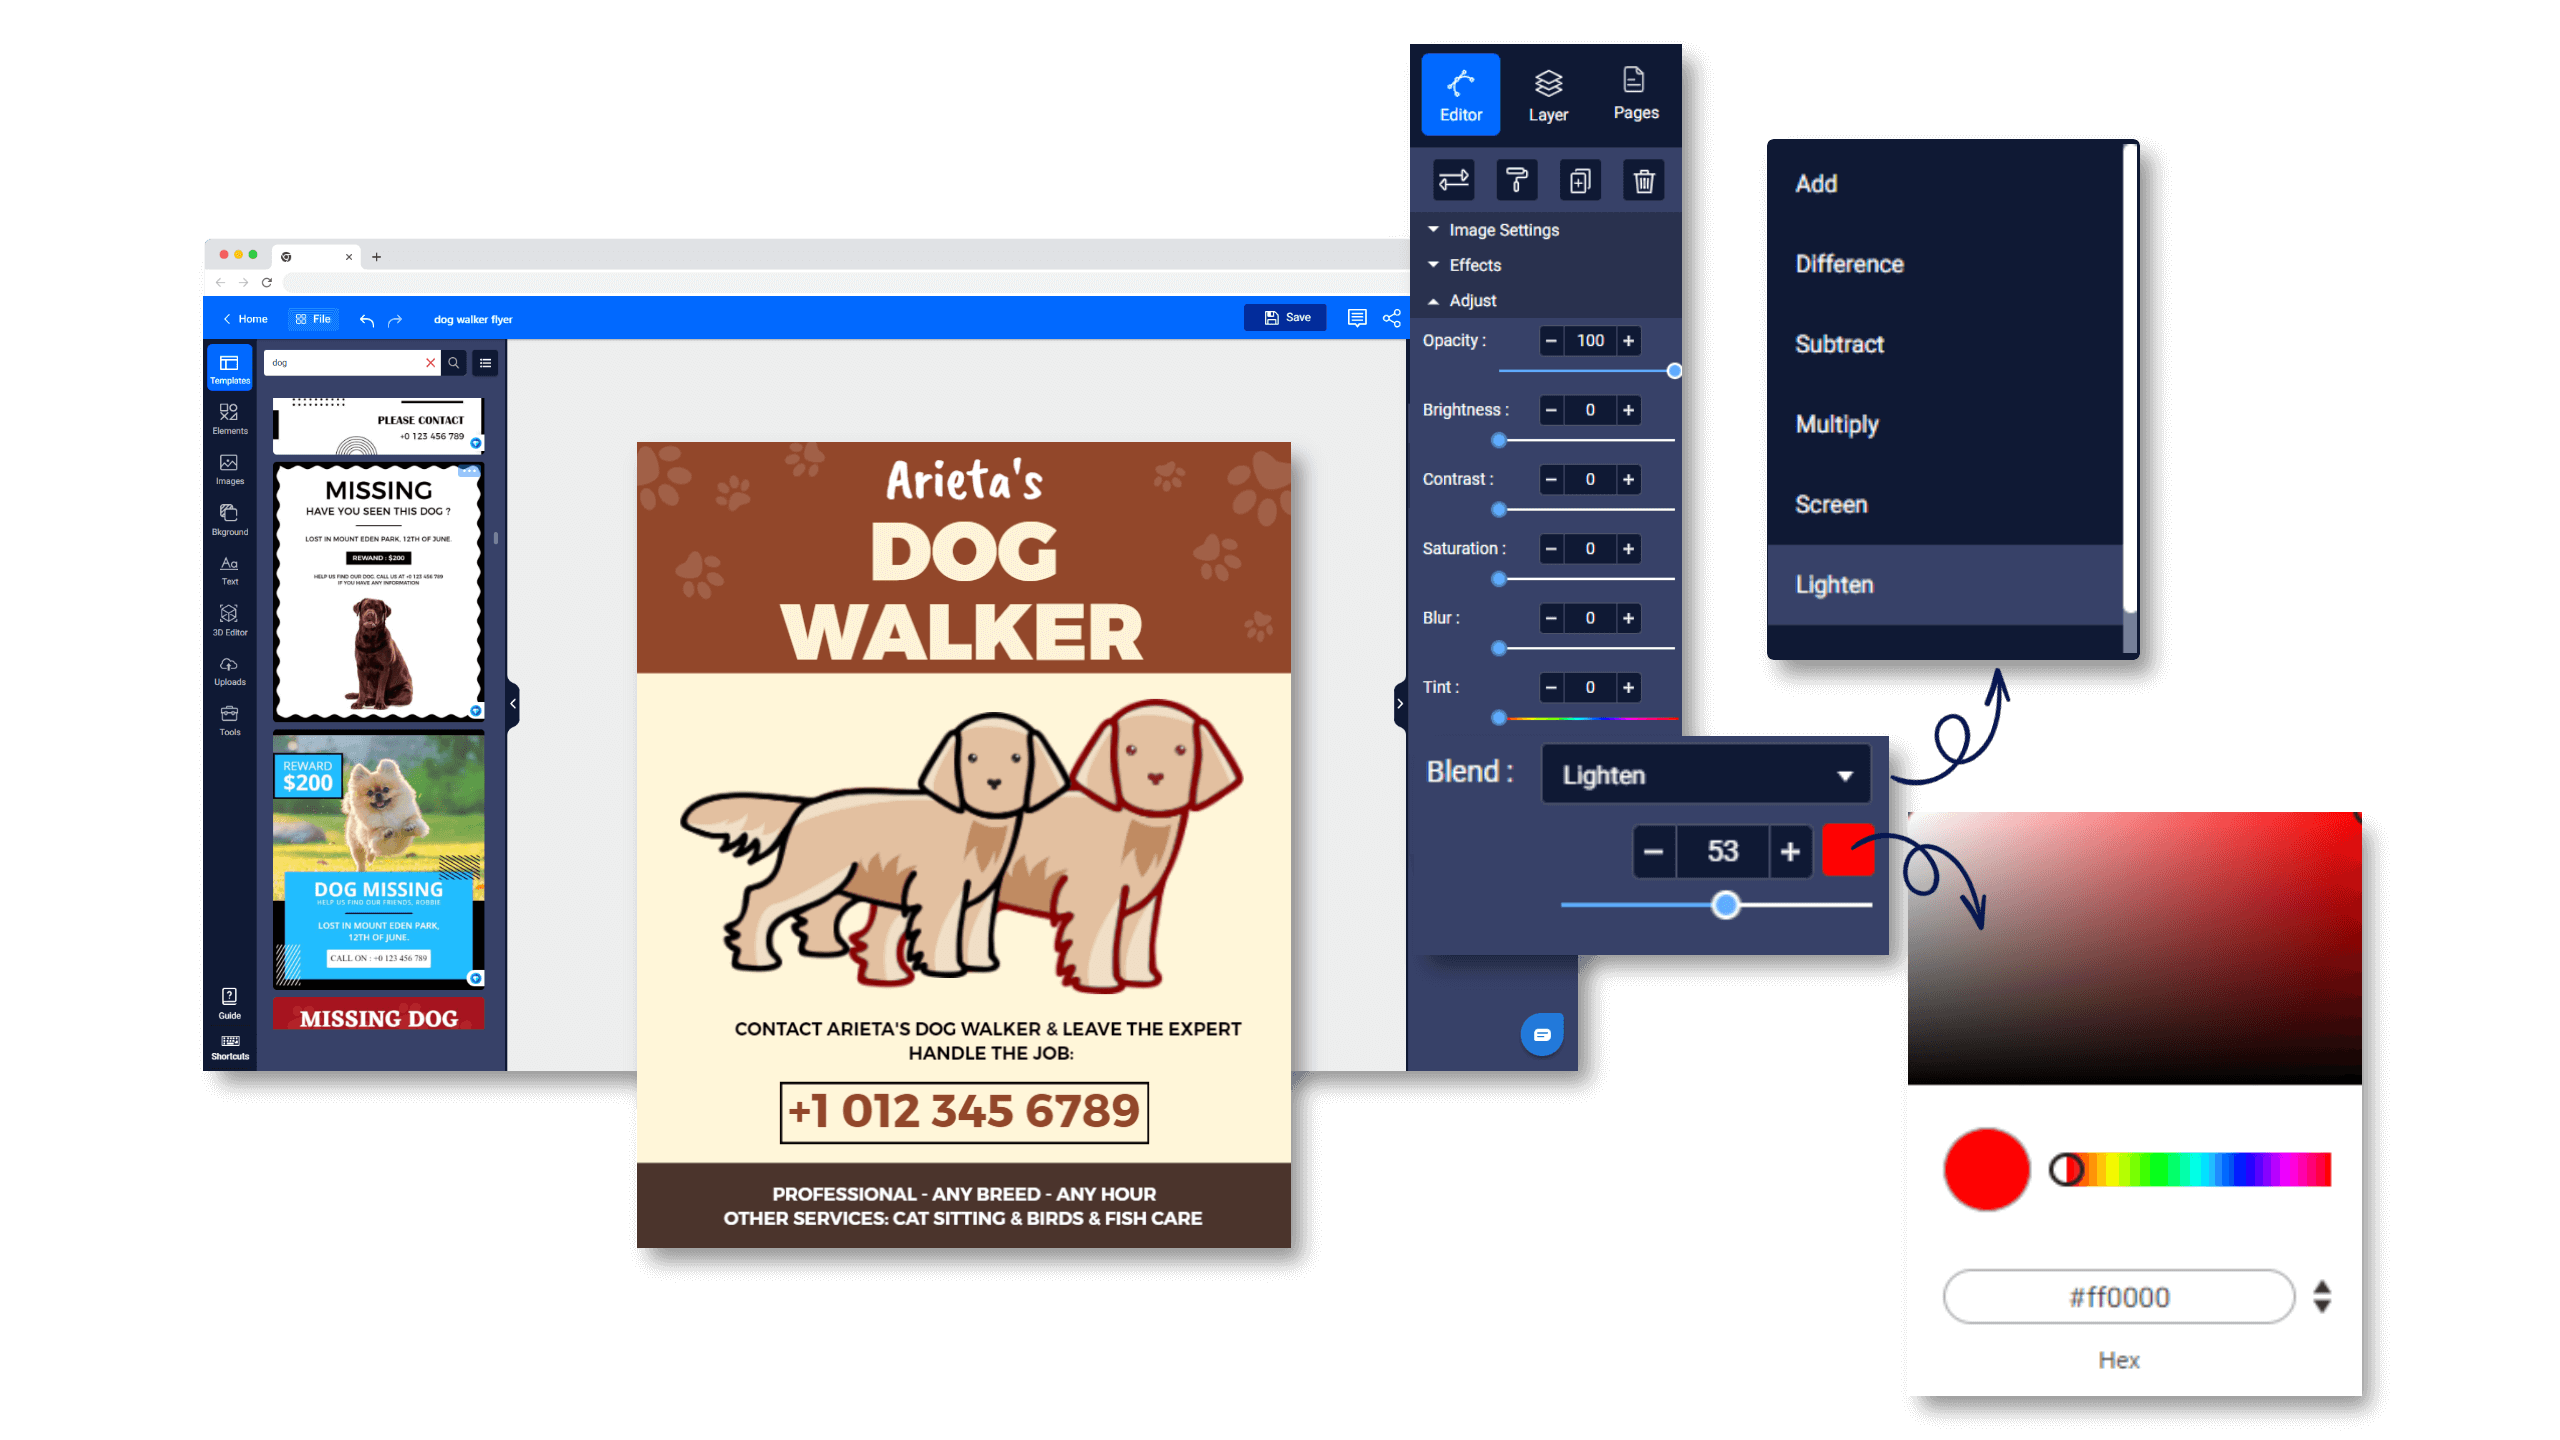
Task: Expand the Effects section
Action: point(1473,264)
